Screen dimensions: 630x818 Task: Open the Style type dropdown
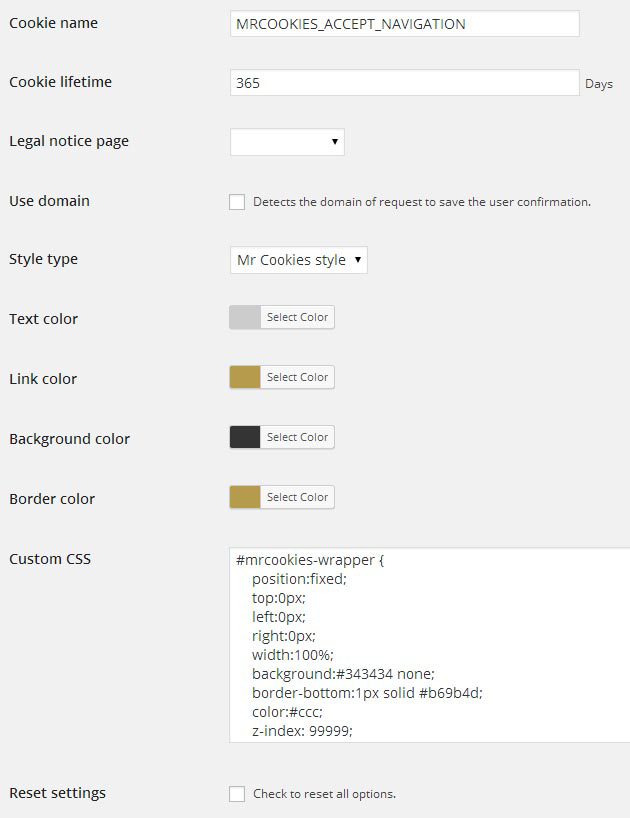pyautogui.click(x=299, y=260)
